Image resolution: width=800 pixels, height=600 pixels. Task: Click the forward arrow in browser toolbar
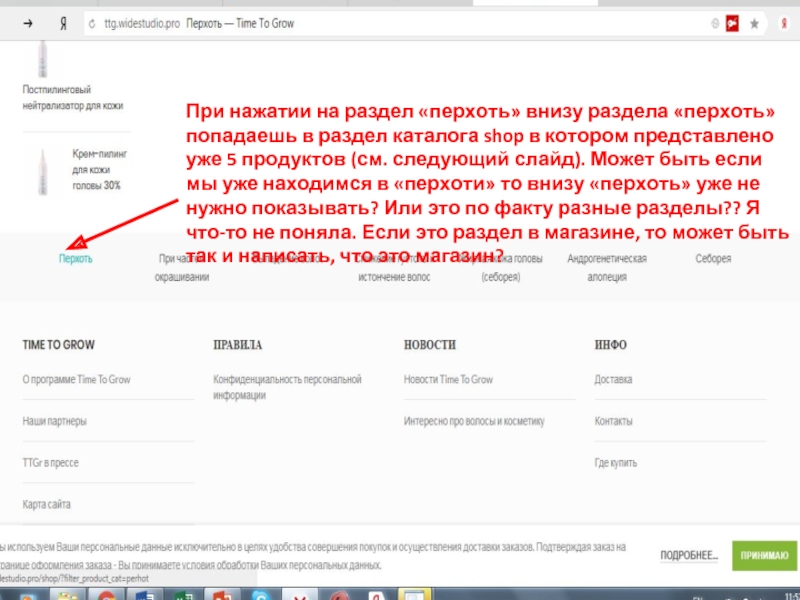click(28, 23)
